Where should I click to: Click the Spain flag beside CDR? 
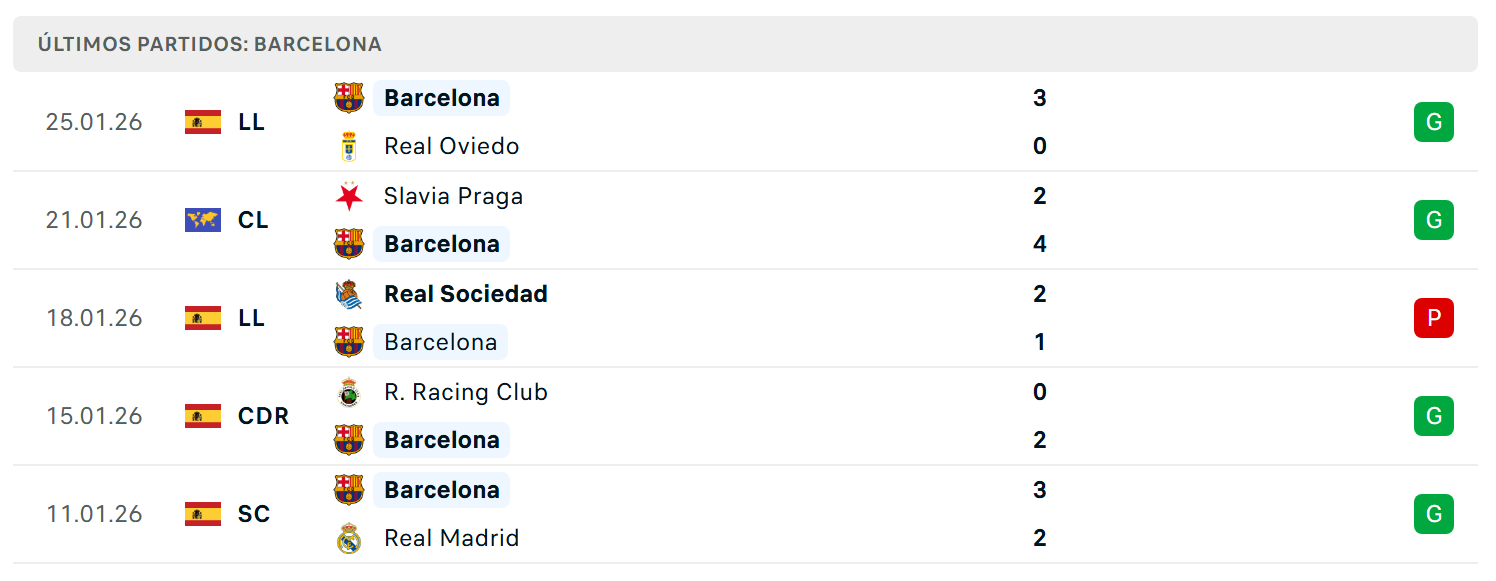pyautogui.click(x=203, y=416)
